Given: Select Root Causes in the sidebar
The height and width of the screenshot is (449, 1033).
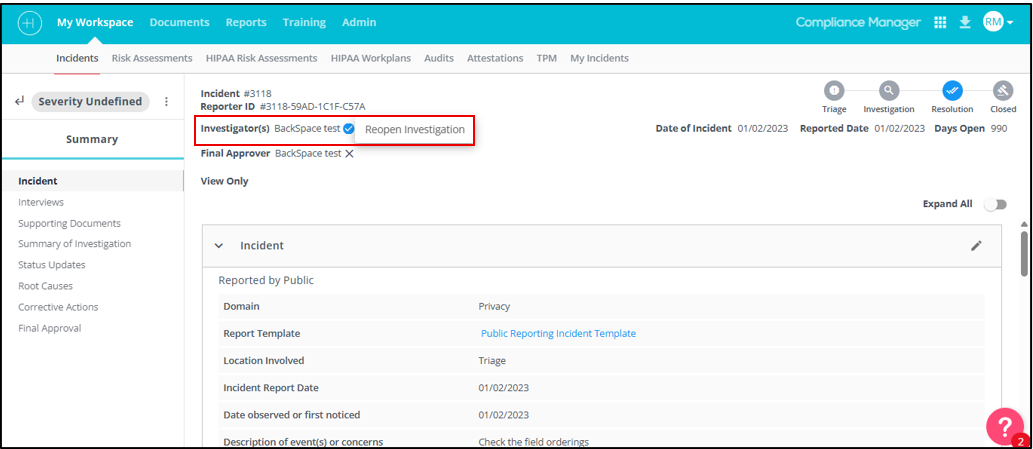Looking at the screenshot, I should click(45, 286).
